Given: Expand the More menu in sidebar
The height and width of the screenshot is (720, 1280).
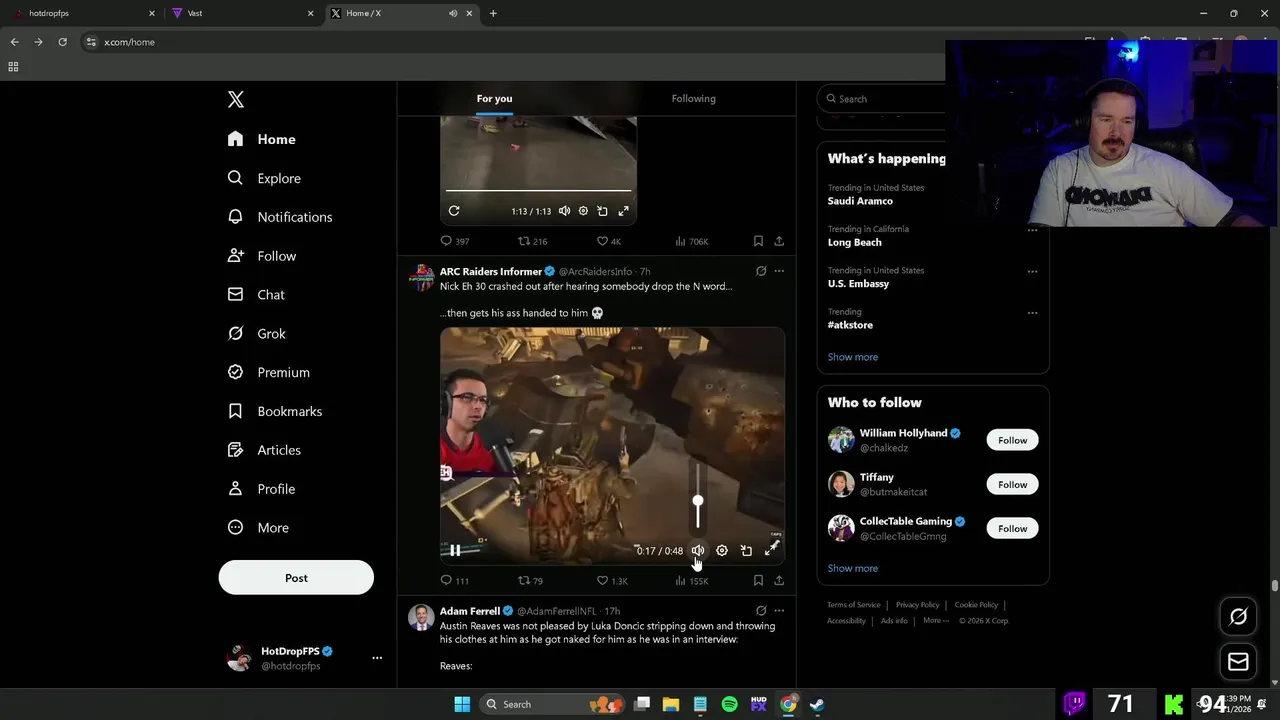Looking at the screenshot, I should (x=258, y=528).
